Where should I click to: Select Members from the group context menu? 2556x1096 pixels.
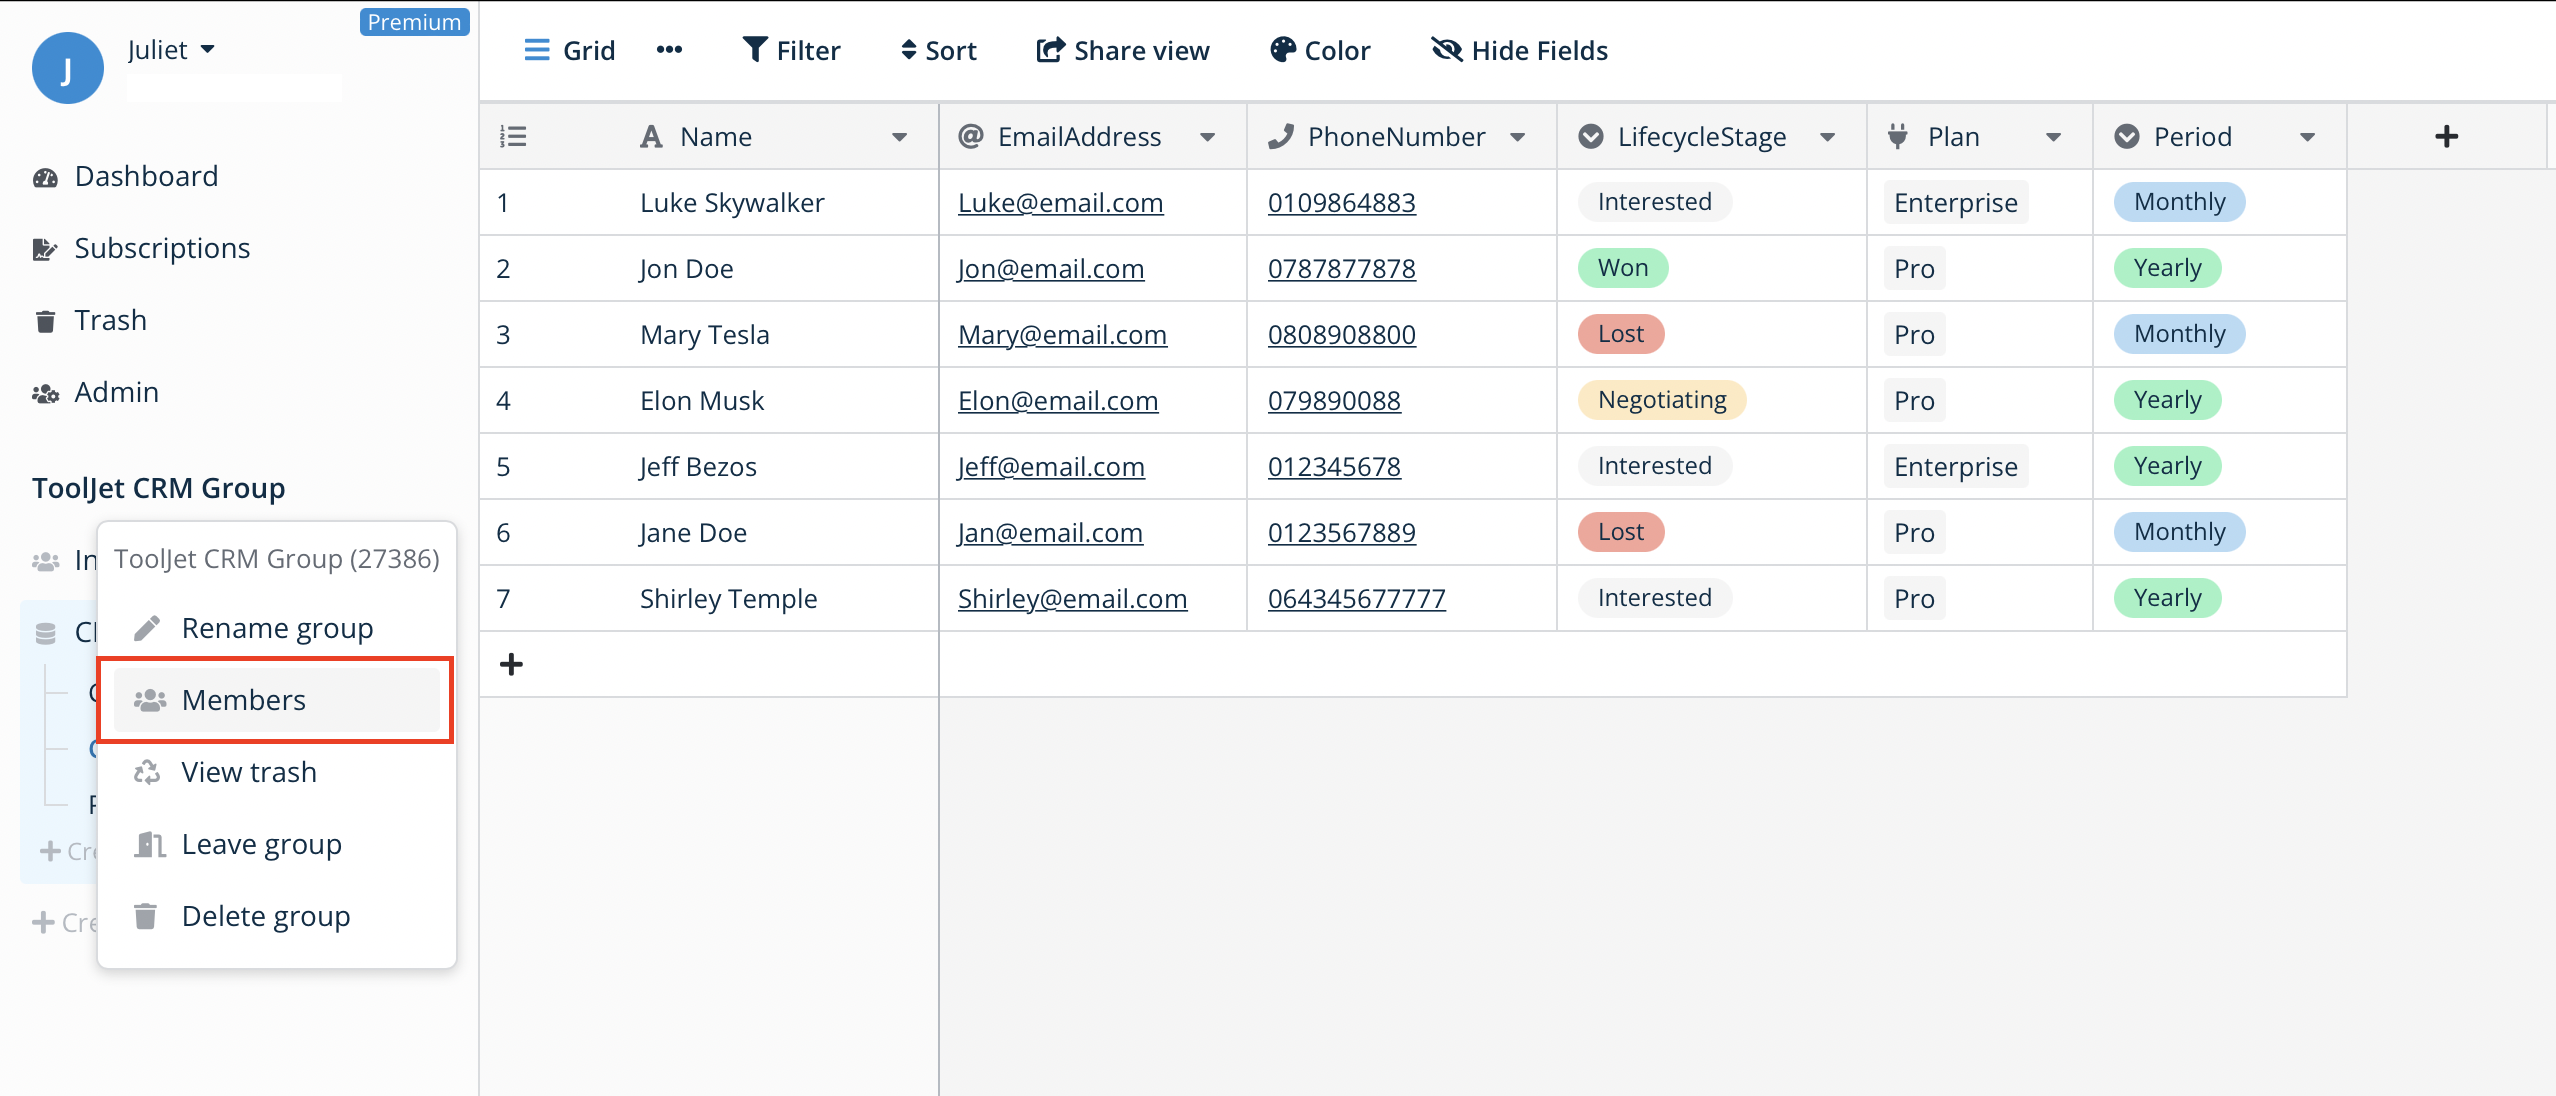click(243, 699)
